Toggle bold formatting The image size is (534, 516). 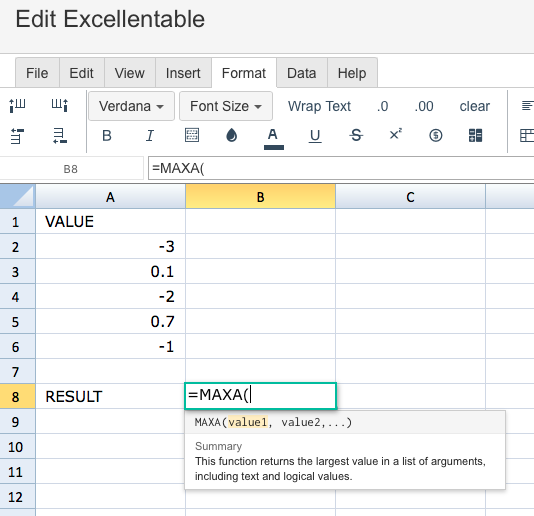(x=107, y=136)
